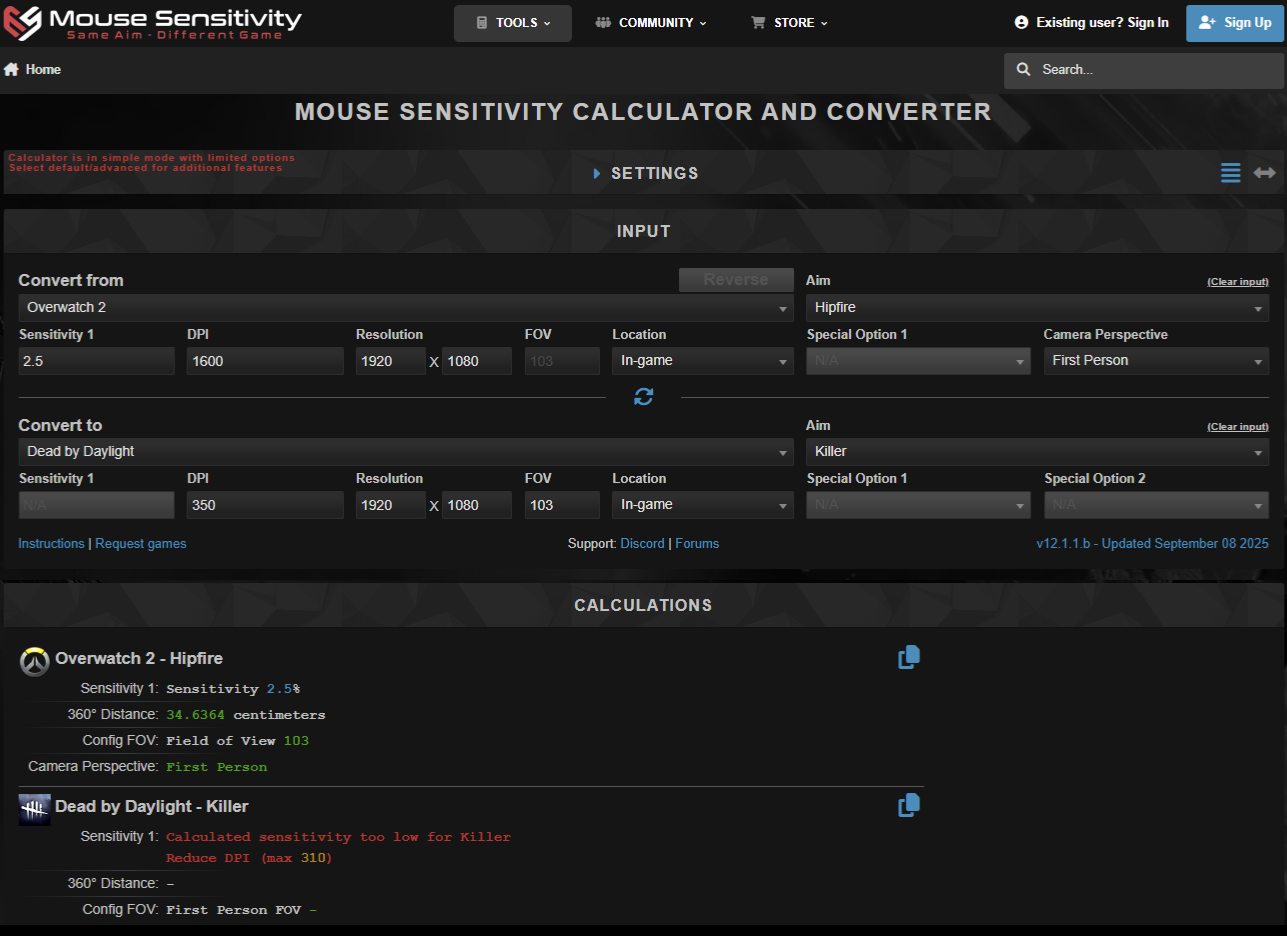1287x936 pixels.
Task: Click the Dead by Daylight - Killer heading
Action: click(x=152, y=806)
